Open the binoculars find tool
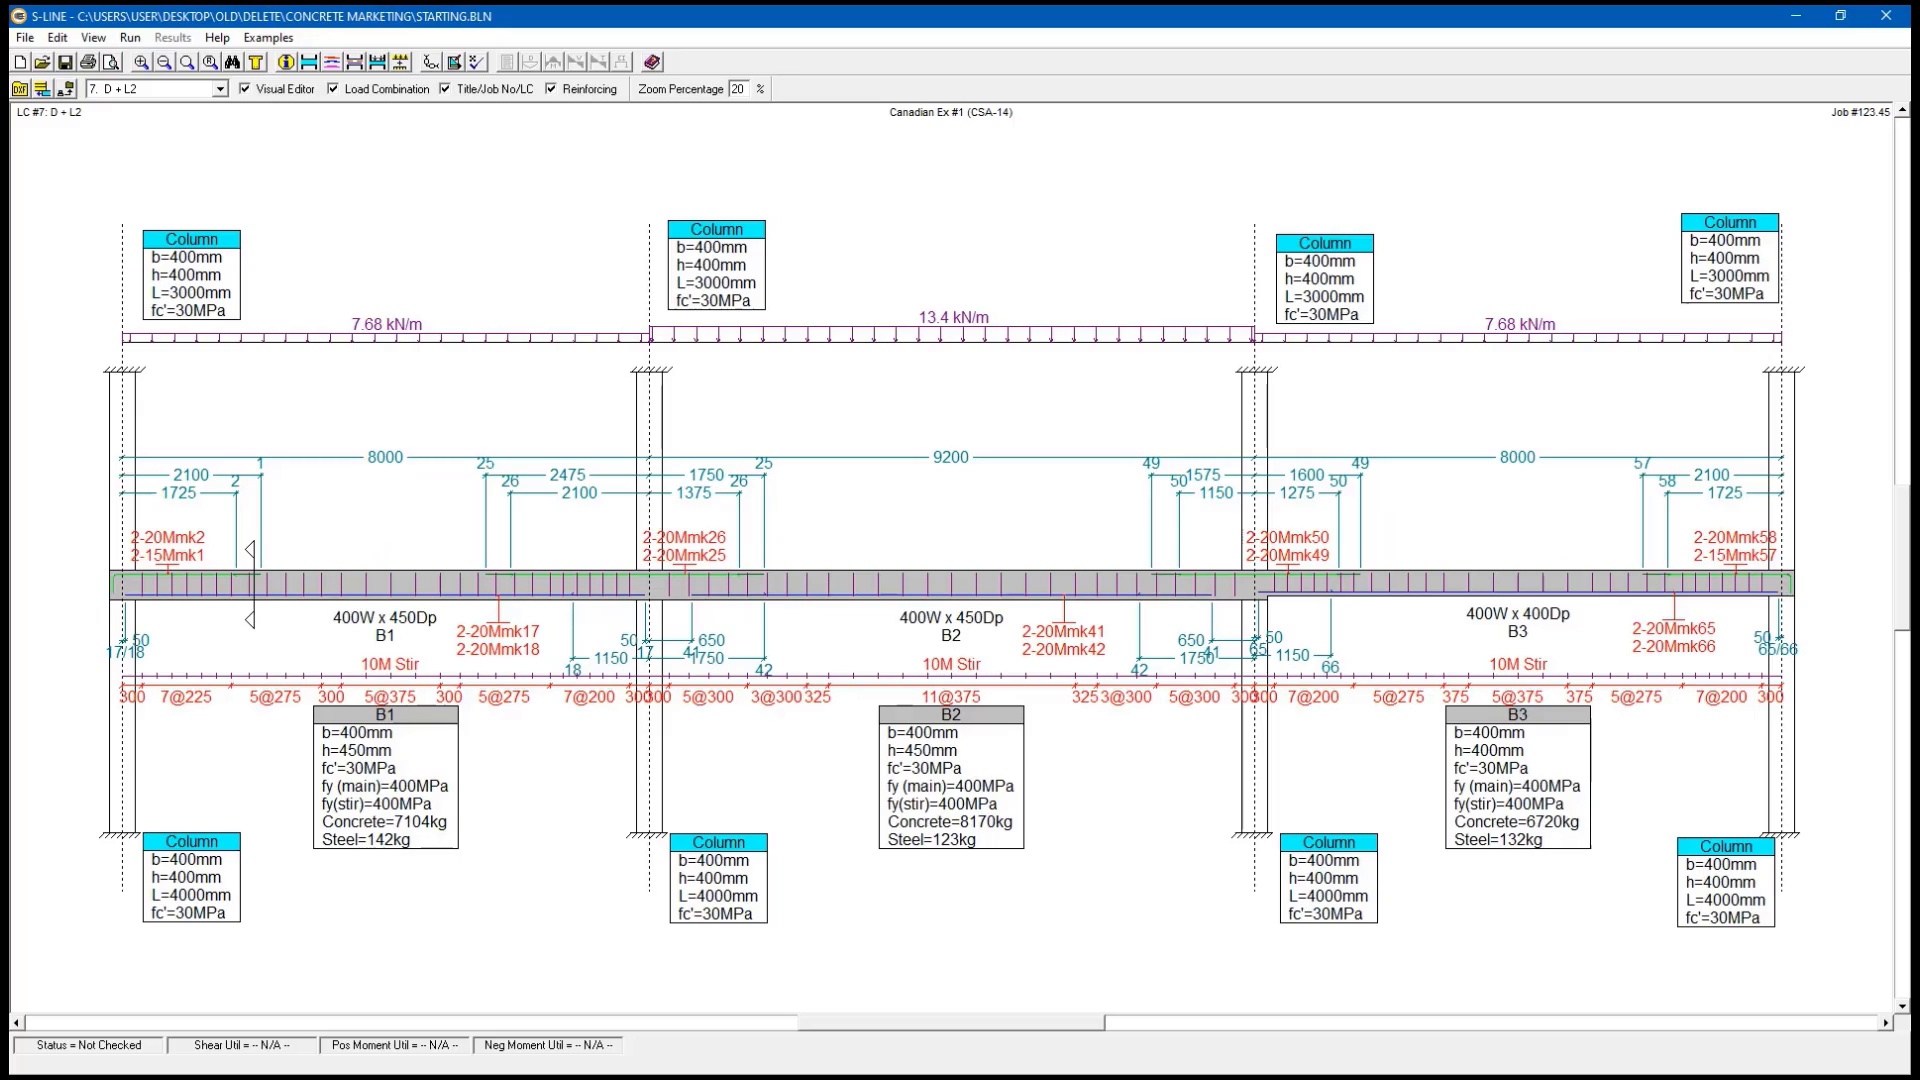The height and width of the screenshot is (1080, 1920). 233,62
